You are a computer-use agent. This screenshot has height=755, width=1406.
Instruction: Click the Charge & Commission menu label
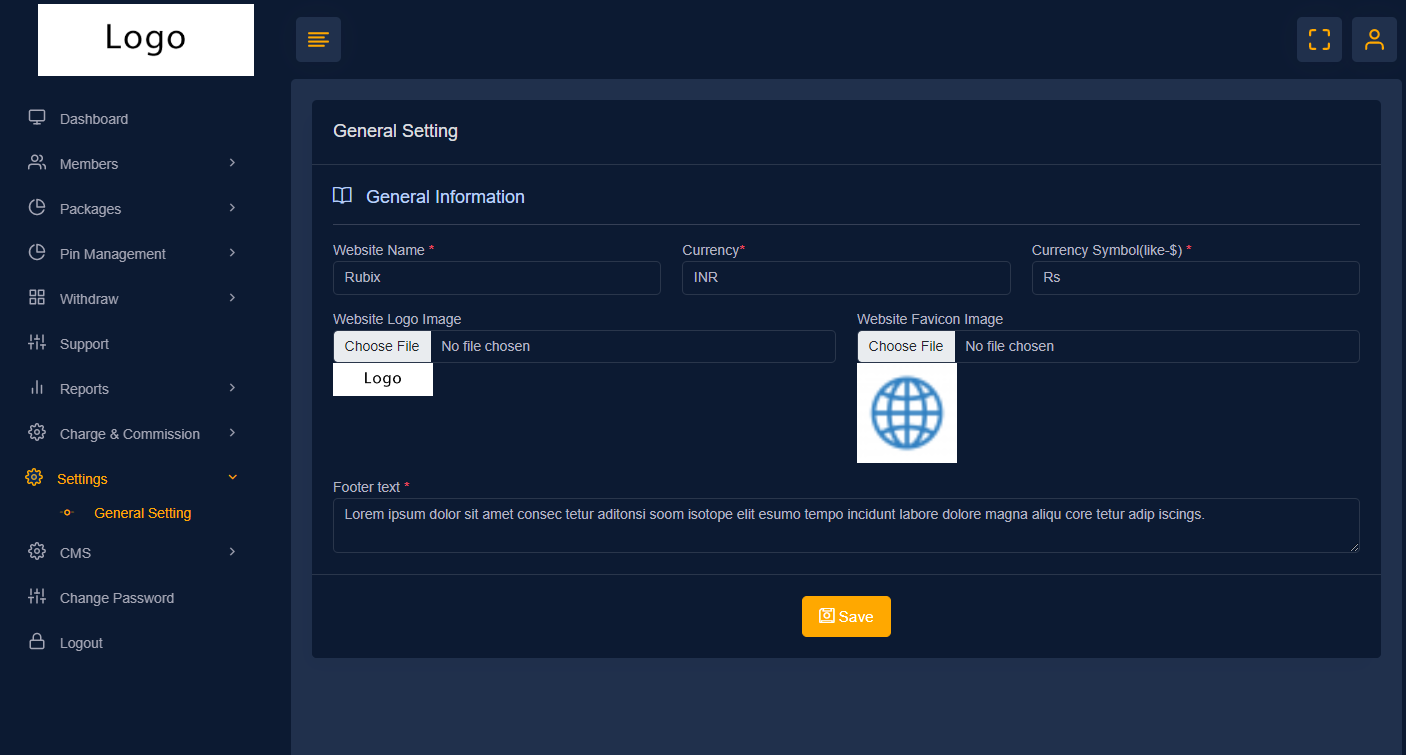[130, 434]
